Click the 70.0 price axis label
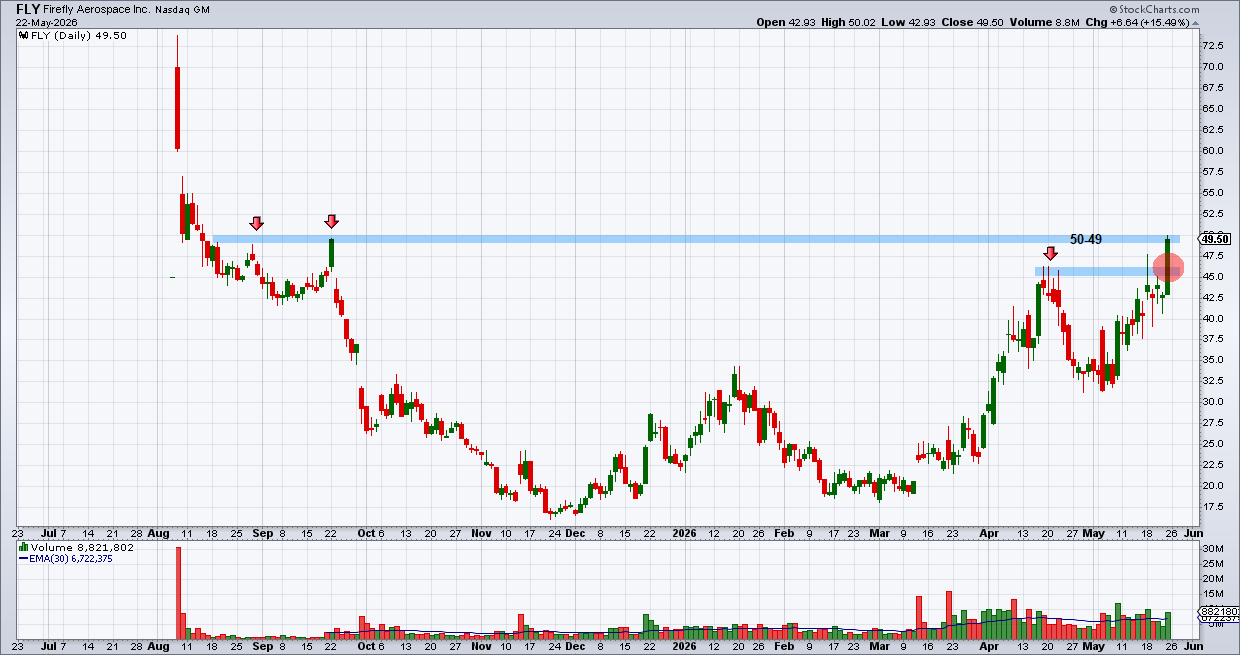The image size is (1240, 655). click(x=1212, y=67)
